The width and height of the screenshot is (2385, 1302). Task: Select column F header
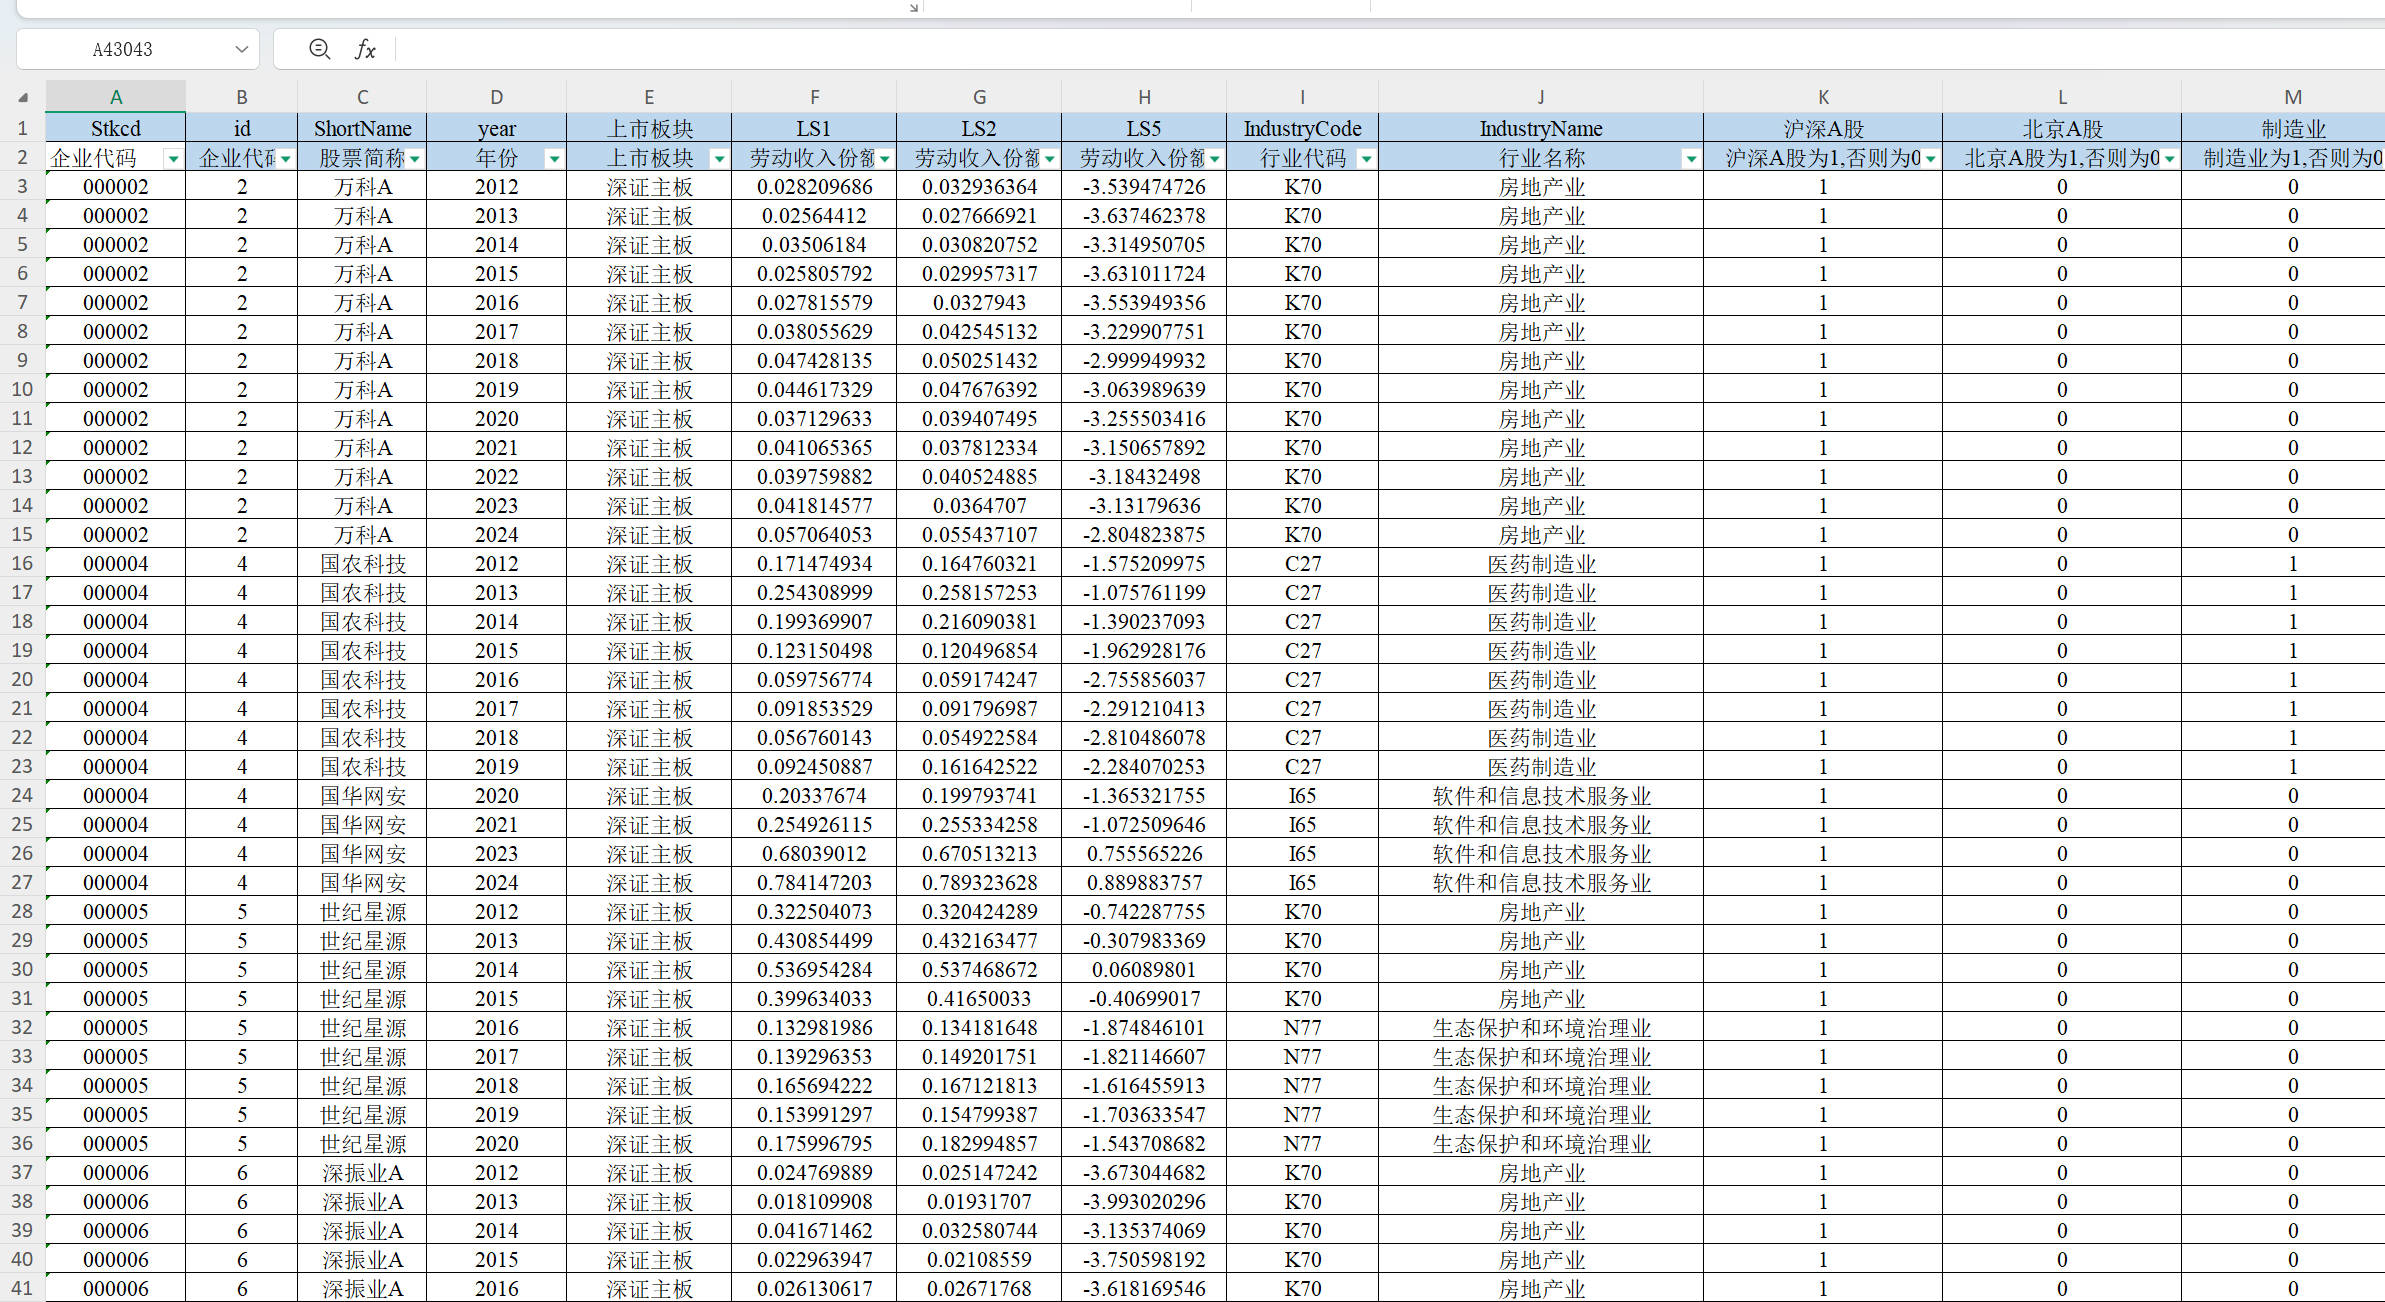tap(814, 97)
